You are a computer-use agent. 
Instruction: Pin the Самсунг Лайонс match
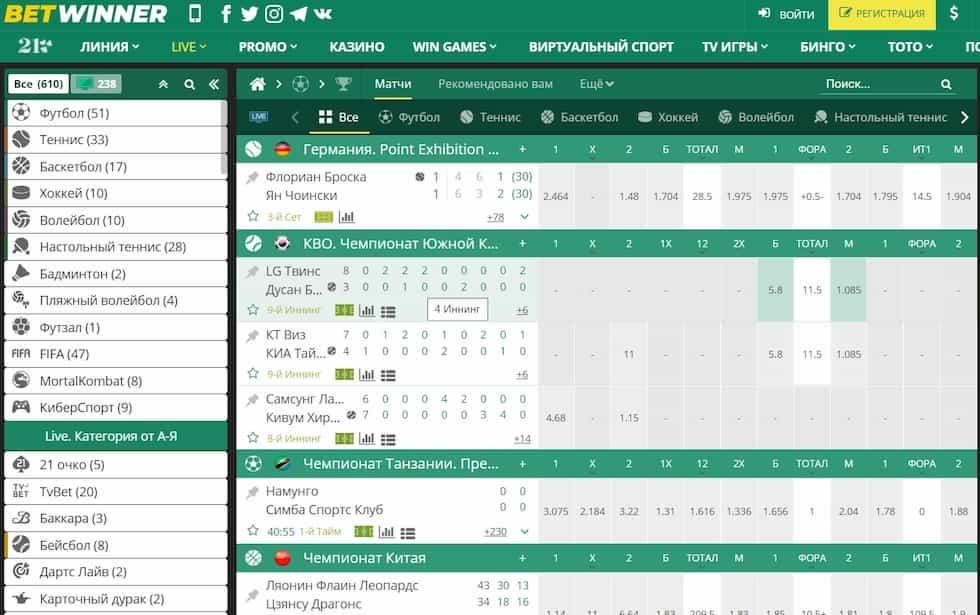click(252, 400)
